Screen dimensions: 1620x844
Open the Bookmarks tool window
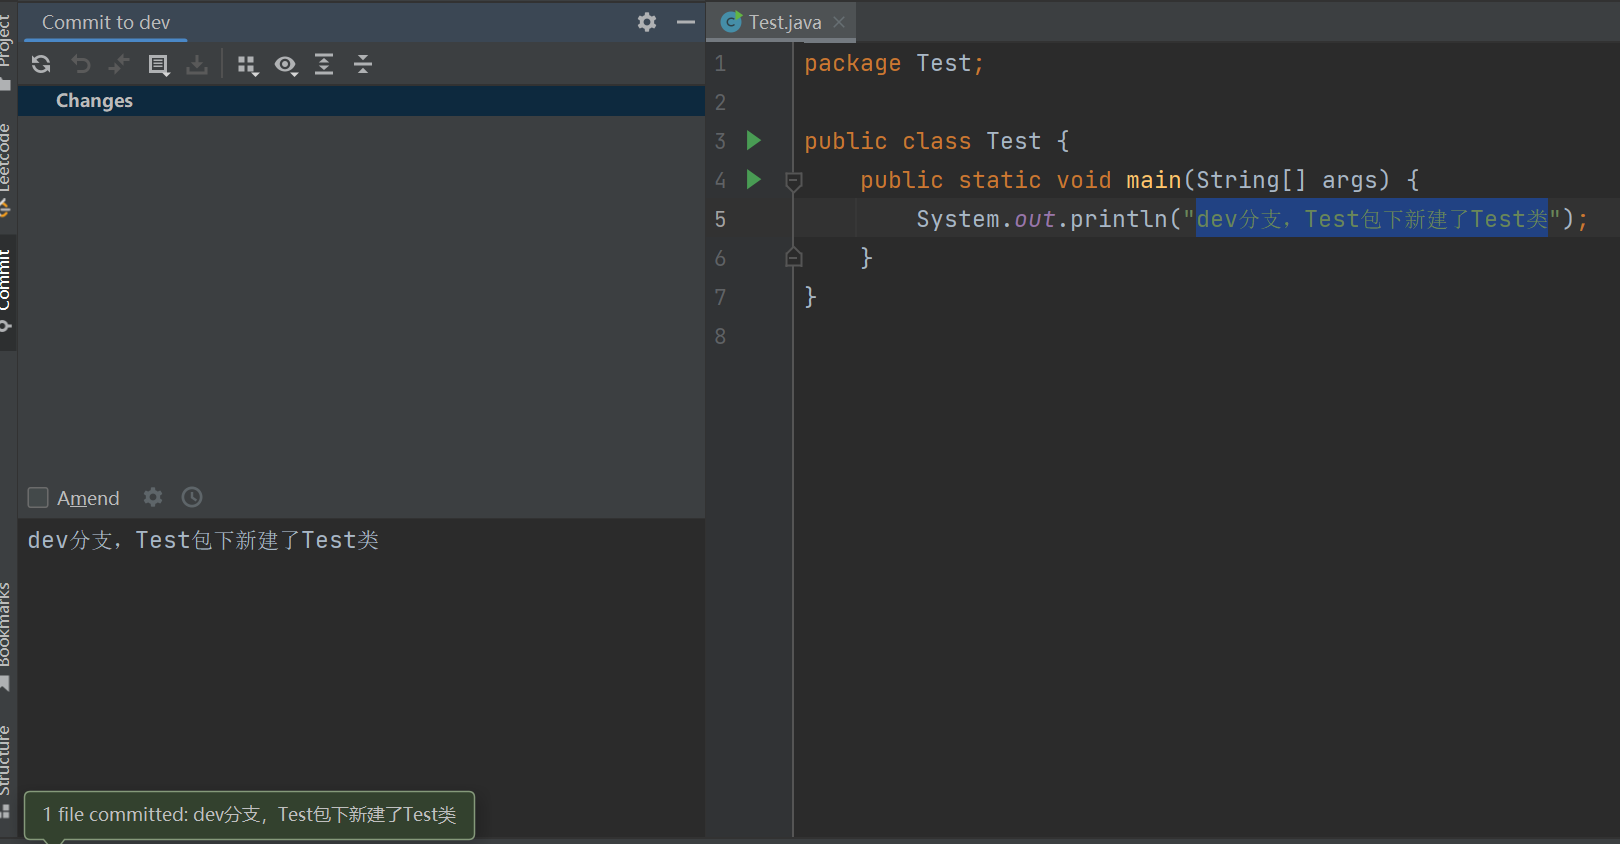6,635
